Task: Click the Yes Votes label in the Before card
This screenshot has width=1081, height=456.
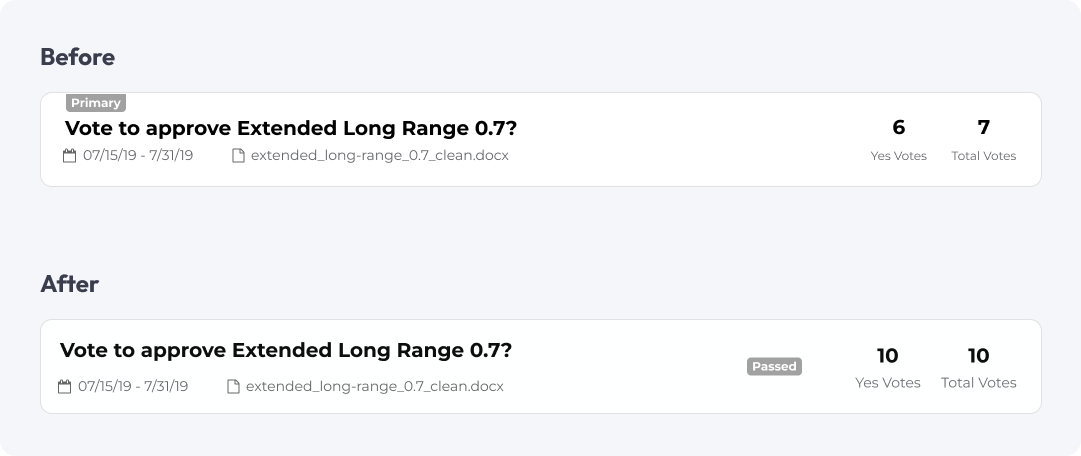Action: click(898, 156)
